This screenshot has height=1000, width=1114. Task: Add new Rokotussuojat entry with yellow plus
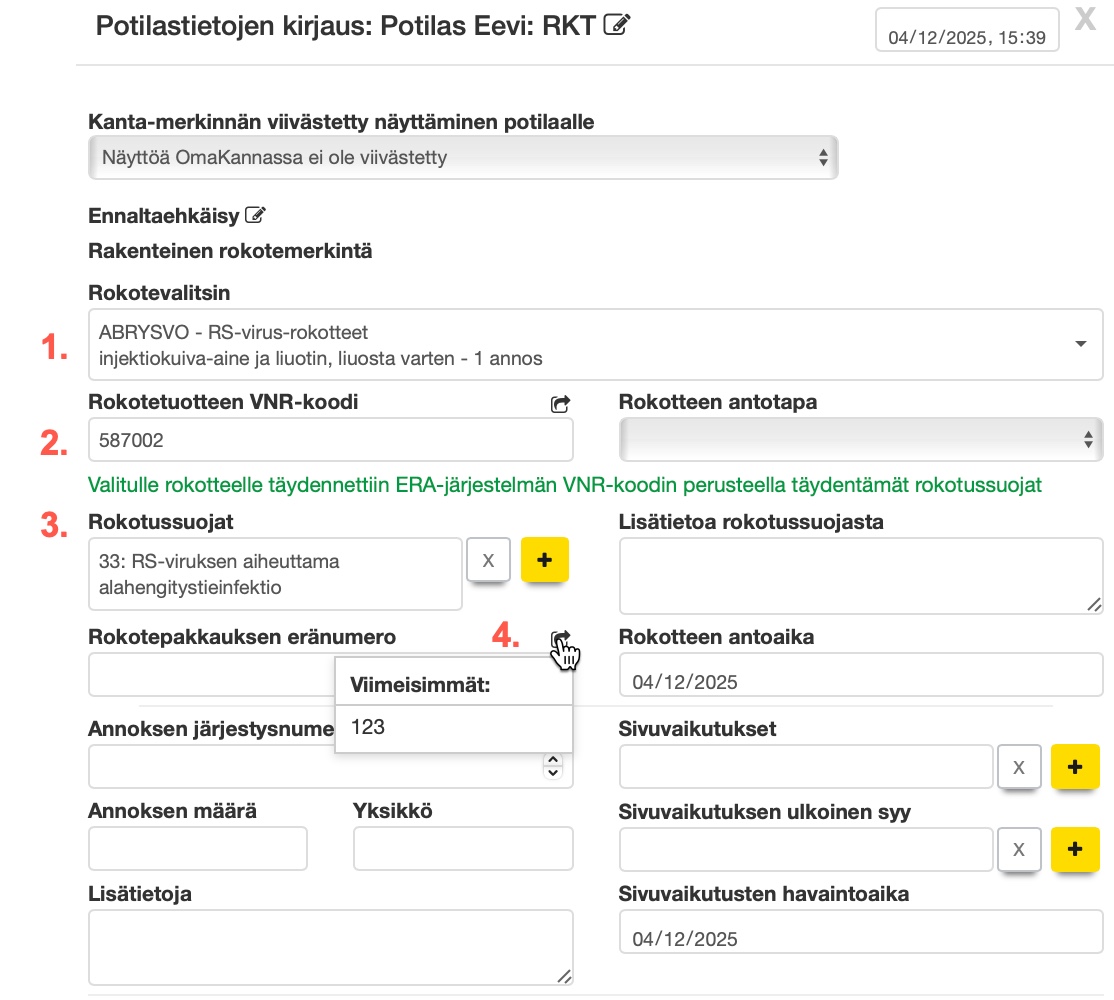[545, 560]
